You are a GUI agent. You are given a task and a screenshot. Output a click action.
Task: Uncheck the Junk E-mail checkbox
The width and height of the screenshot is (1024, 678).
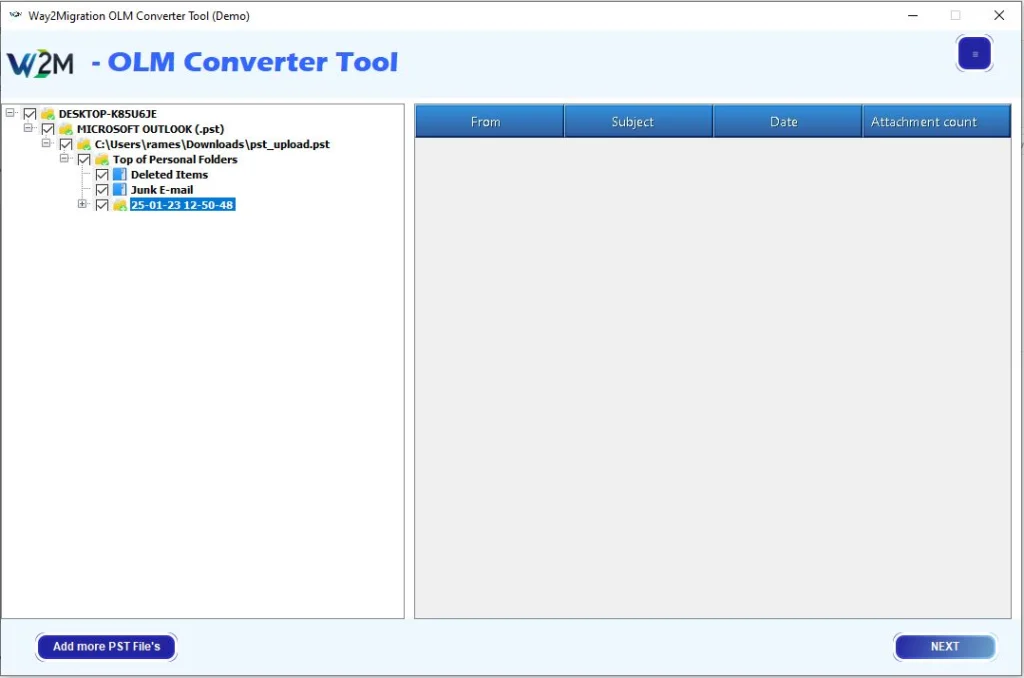(x=102, y=190)
